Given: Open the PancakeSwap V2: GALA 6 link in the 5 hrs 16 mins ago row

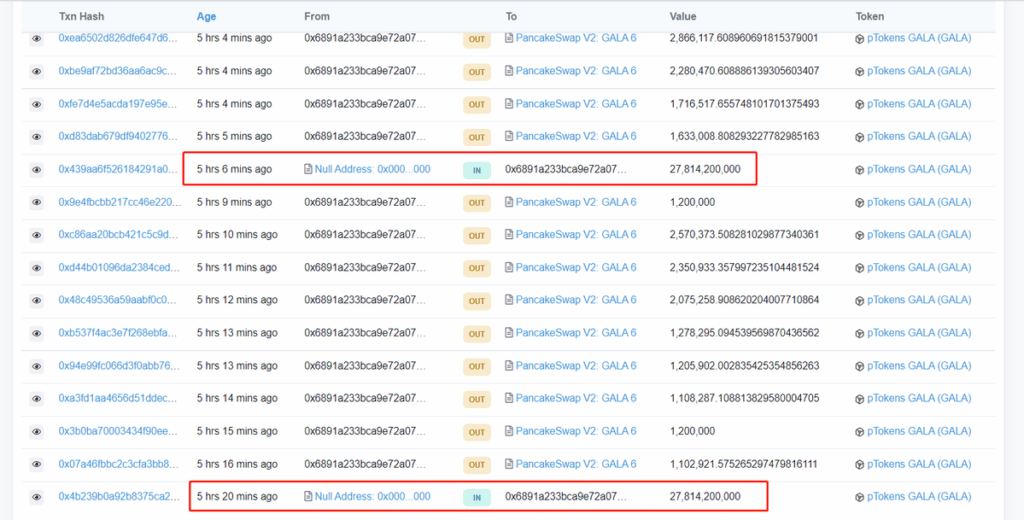Looking at the screenshot, I should (x=576, y=464).
